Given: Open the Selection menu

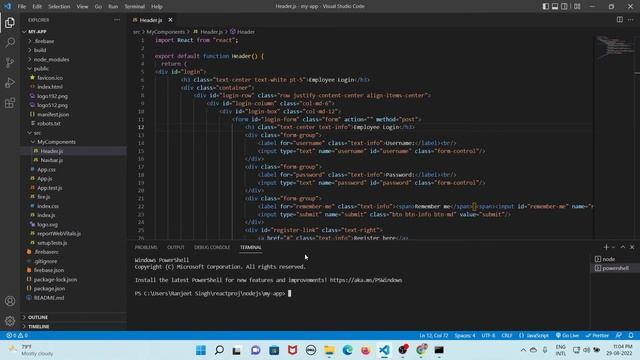Looking at the screenshot, I should click(x=59, y=7).
